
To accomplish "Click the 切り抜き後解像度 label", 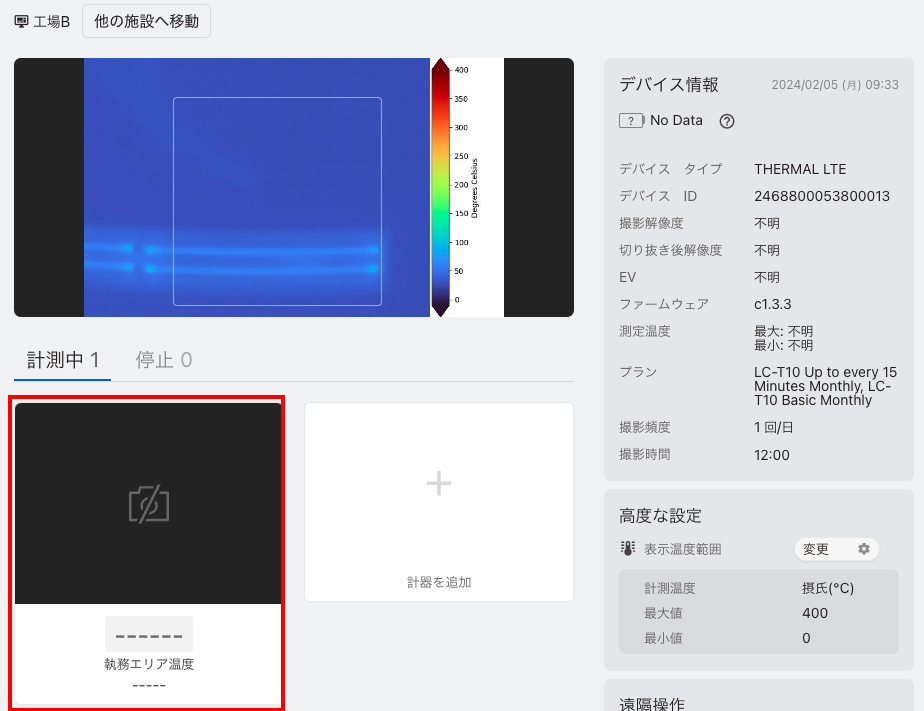I will (x=671, y=250).
